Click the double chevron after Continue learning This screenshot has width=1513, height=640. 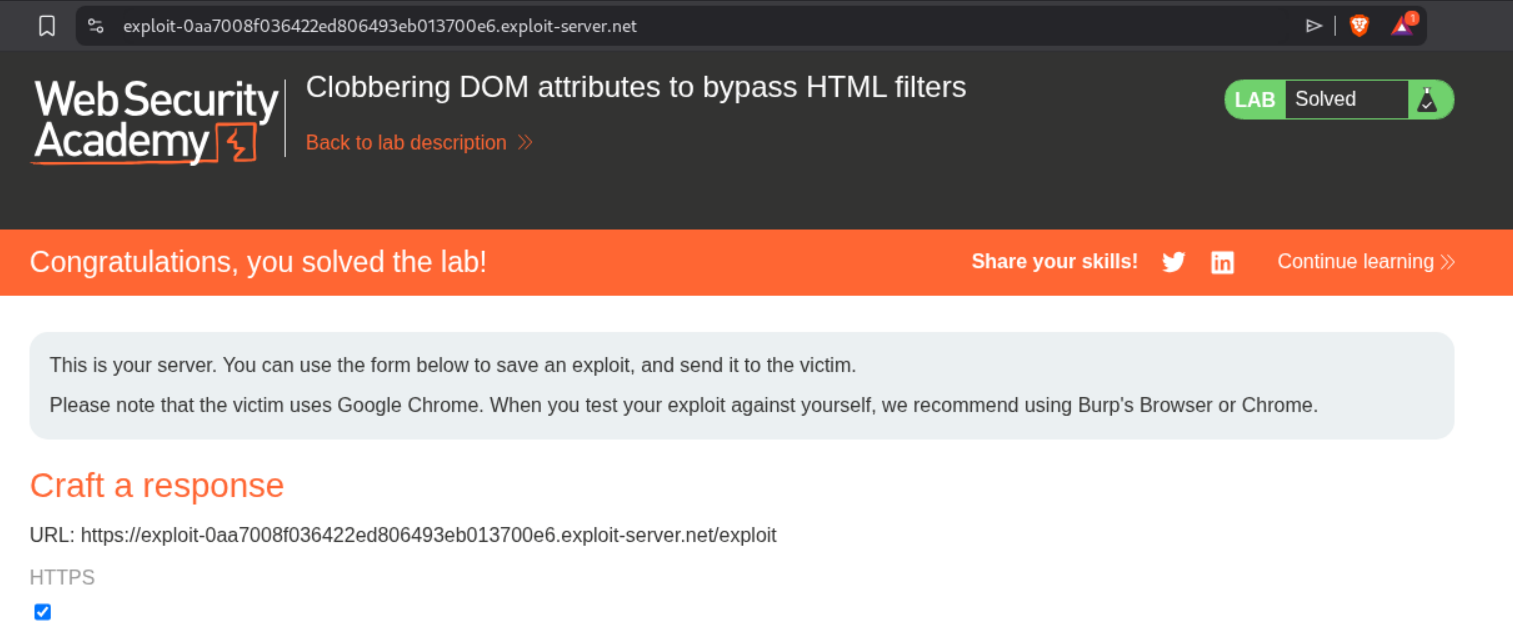point(1447,262)
